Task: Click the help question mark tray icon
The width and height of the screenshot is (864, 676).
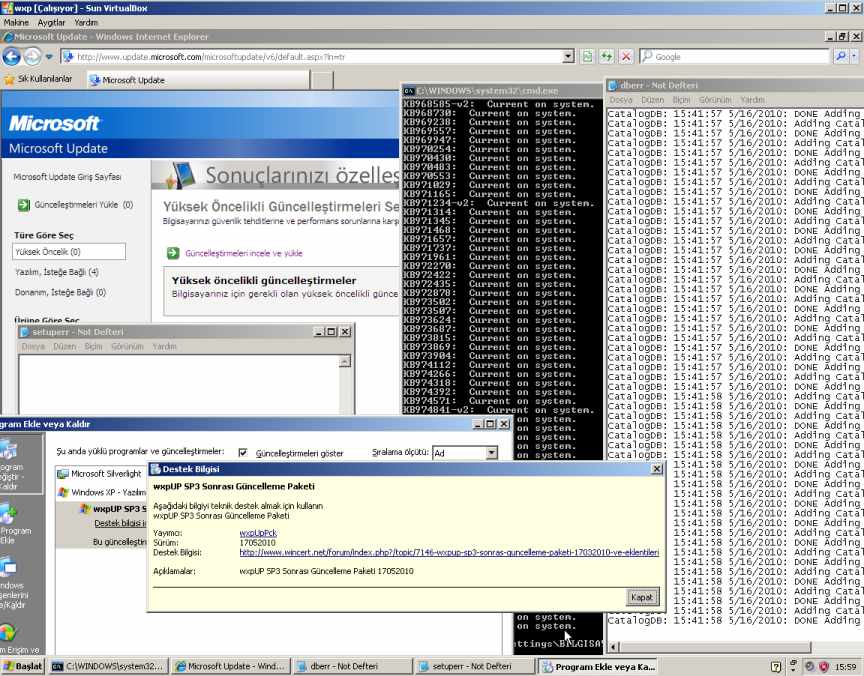Action: click(776, 667)
